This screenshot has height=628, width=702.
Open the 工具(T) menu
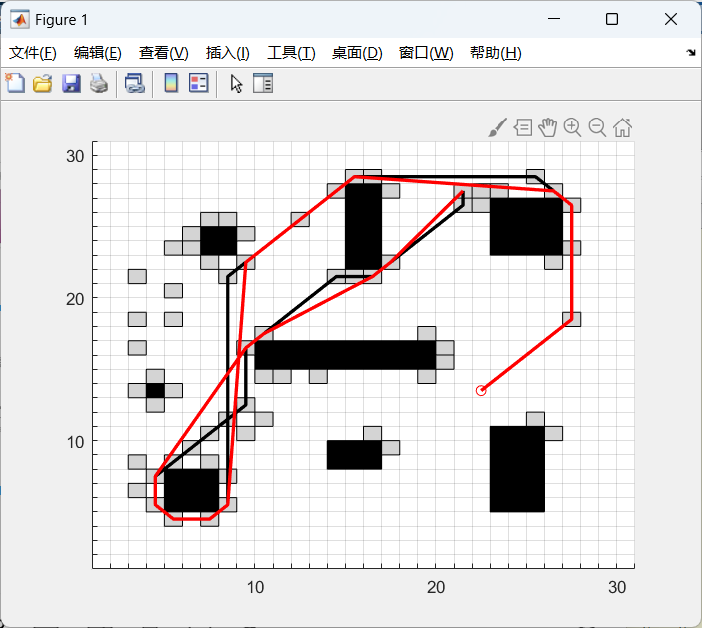[291, 53]
